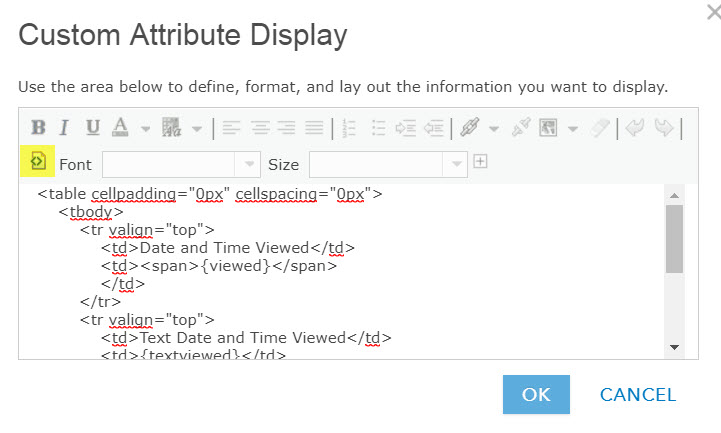This screenshot has height=433, width=721.
Task: Apply the text foreground color
Action: pos(120,127)
